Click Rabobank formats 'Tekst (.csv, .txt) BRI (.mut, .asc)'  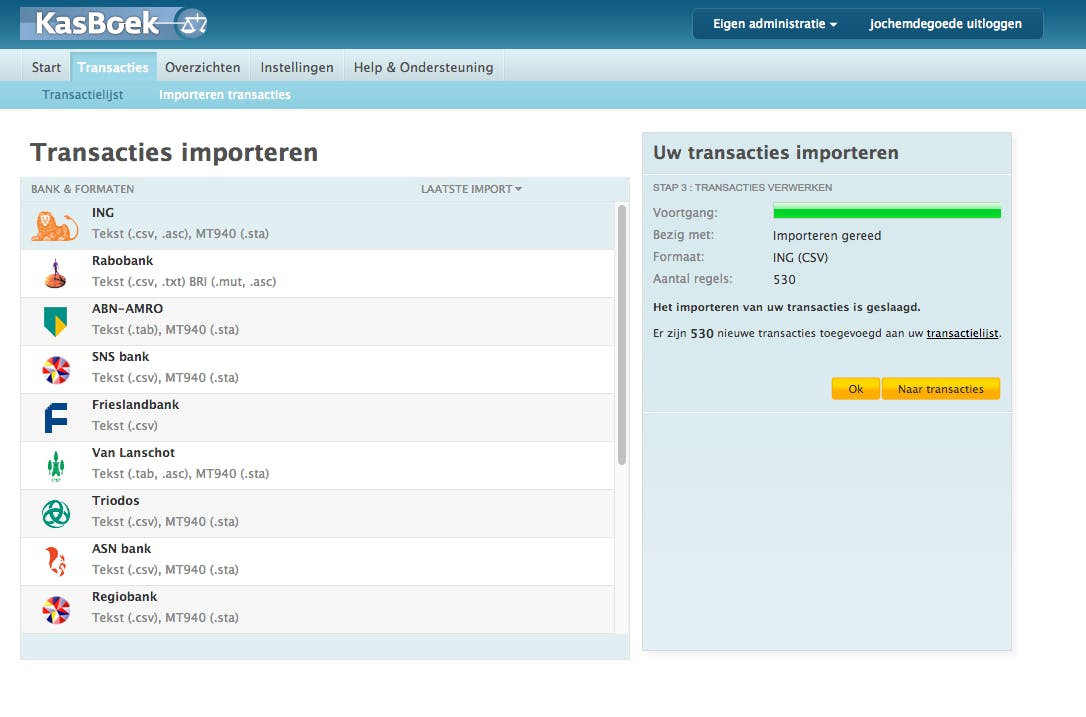[184, 281]
